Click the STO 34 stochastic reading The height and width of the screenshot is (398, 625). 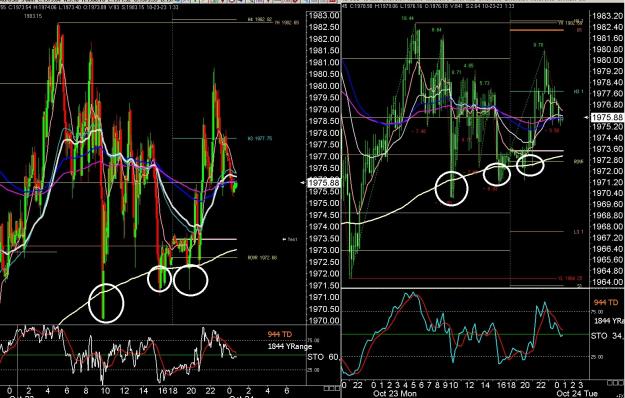pyautogui.click(x=607, y=336)
